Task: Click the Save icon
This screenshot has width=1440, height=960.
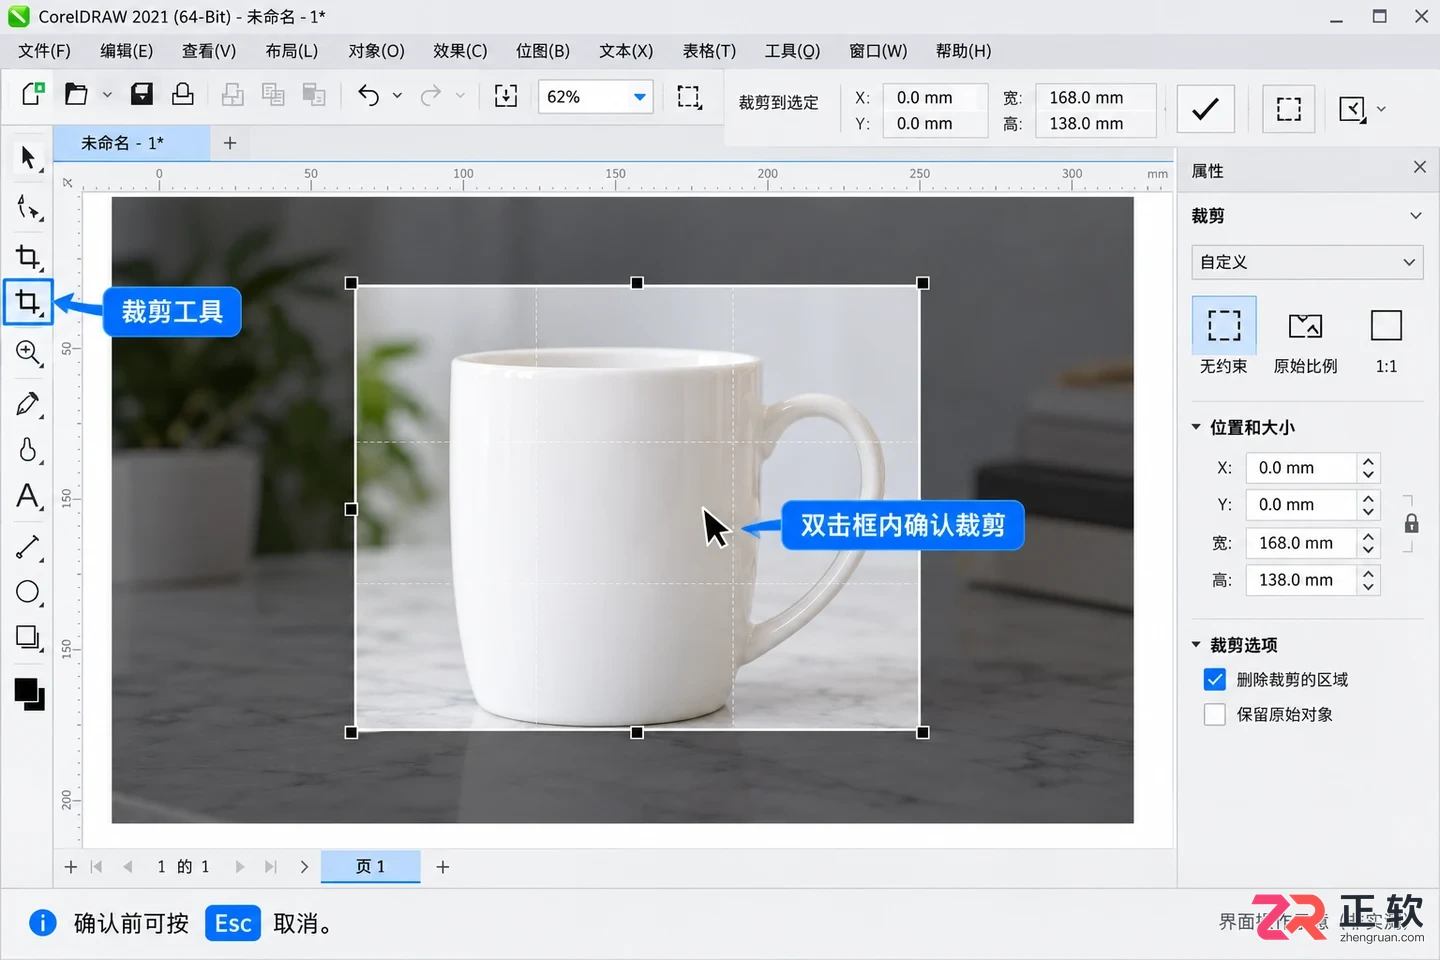Action: [x=142, y=94]
